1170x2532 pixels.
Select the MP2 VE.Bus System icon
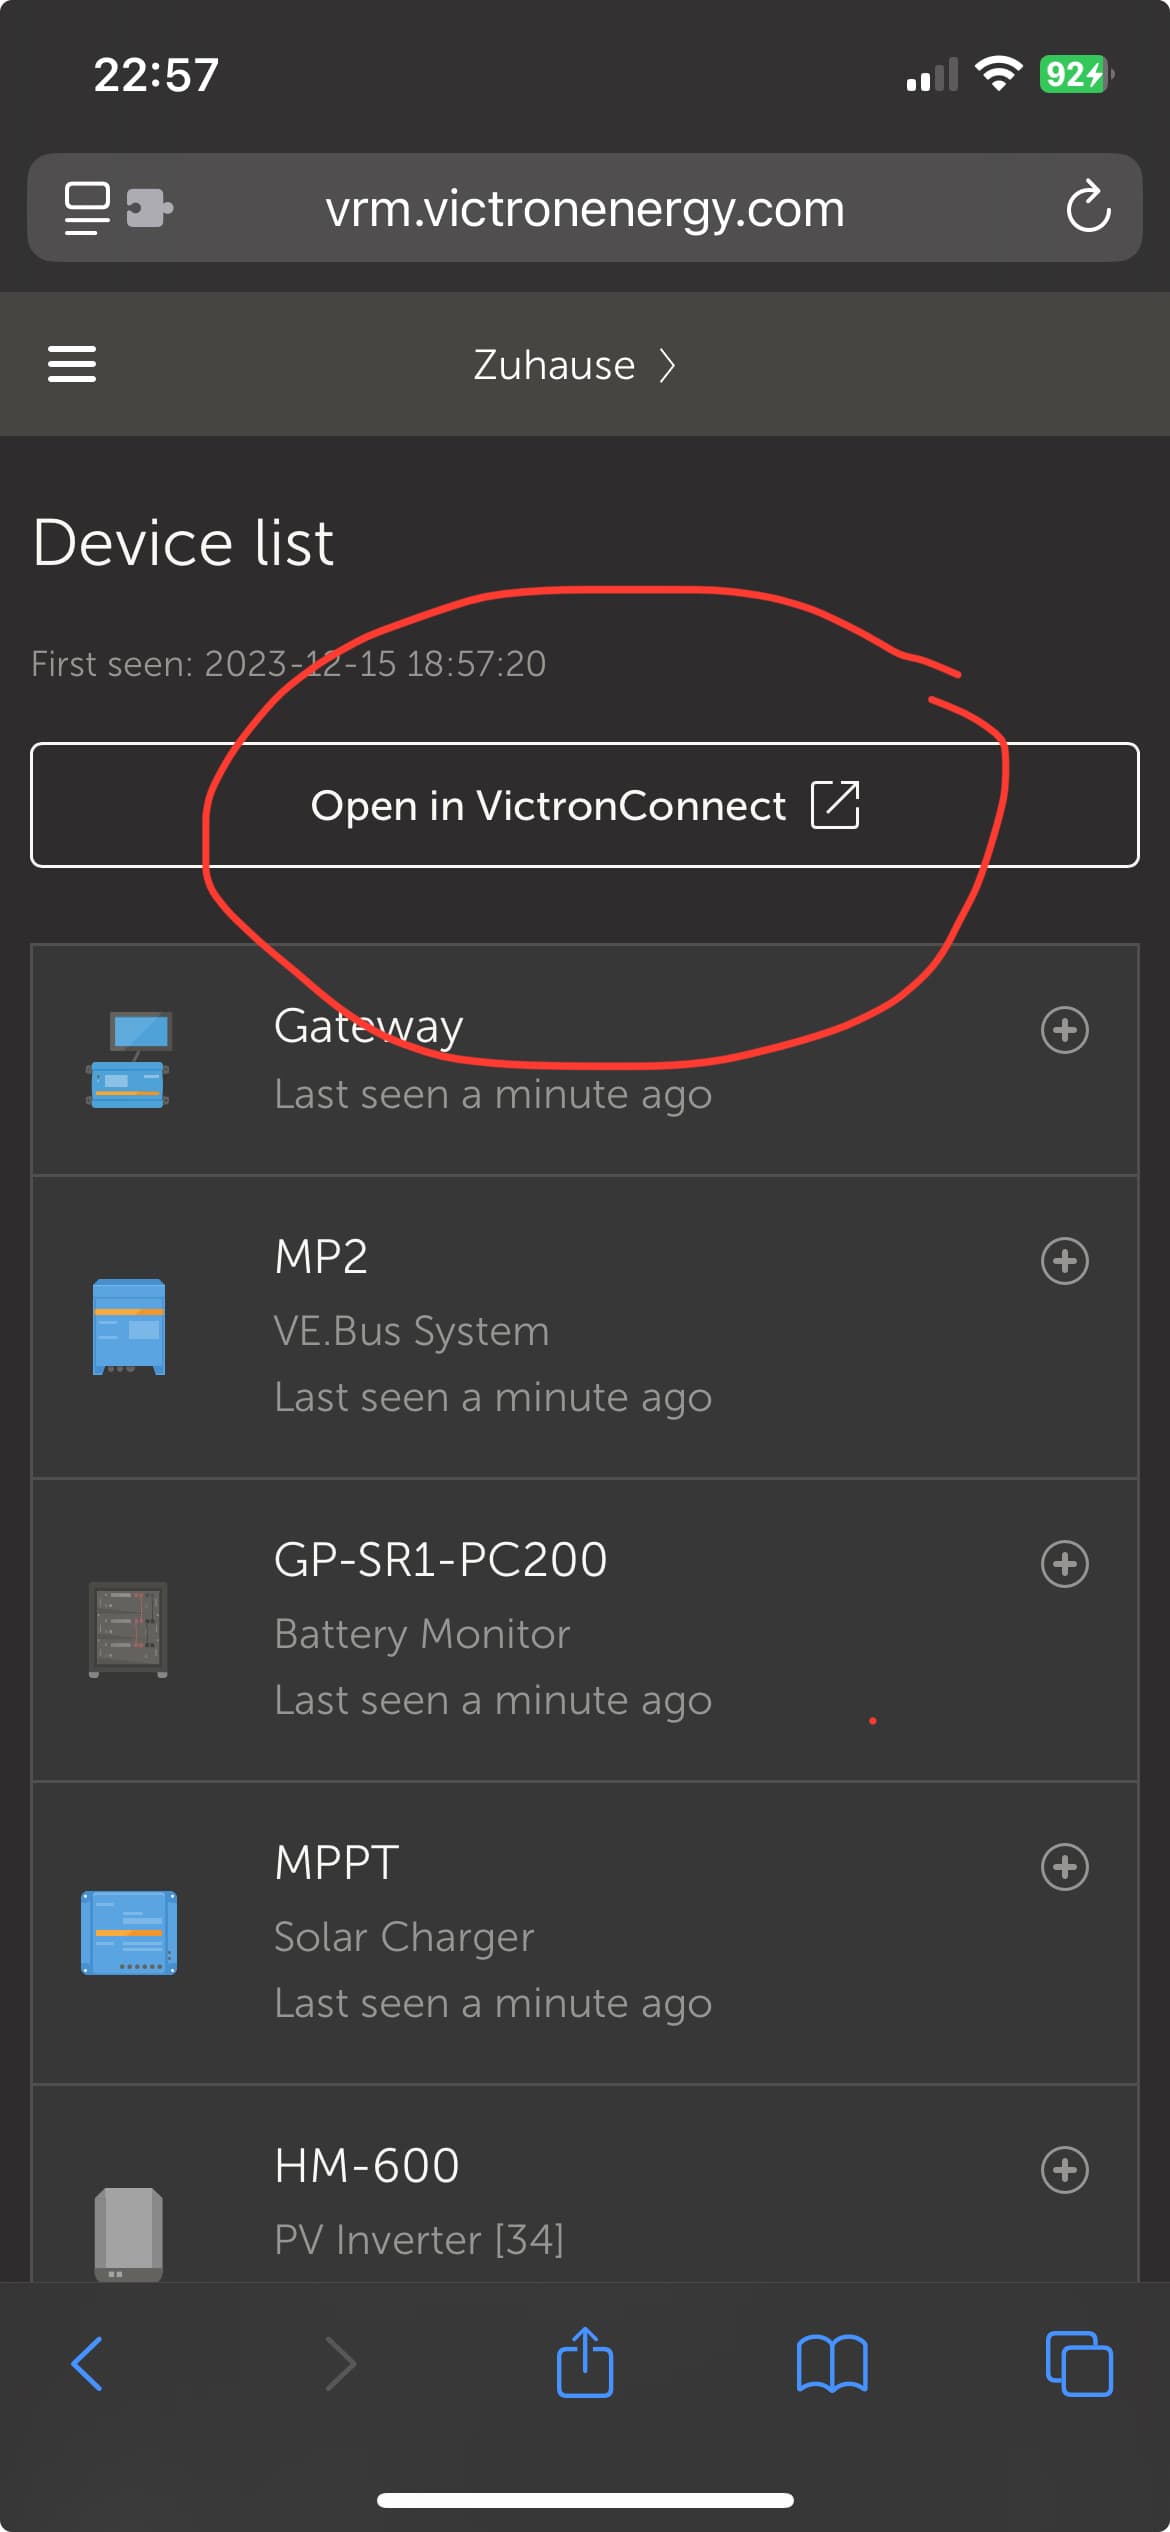pyautogui.click(x=128, y=1327)
